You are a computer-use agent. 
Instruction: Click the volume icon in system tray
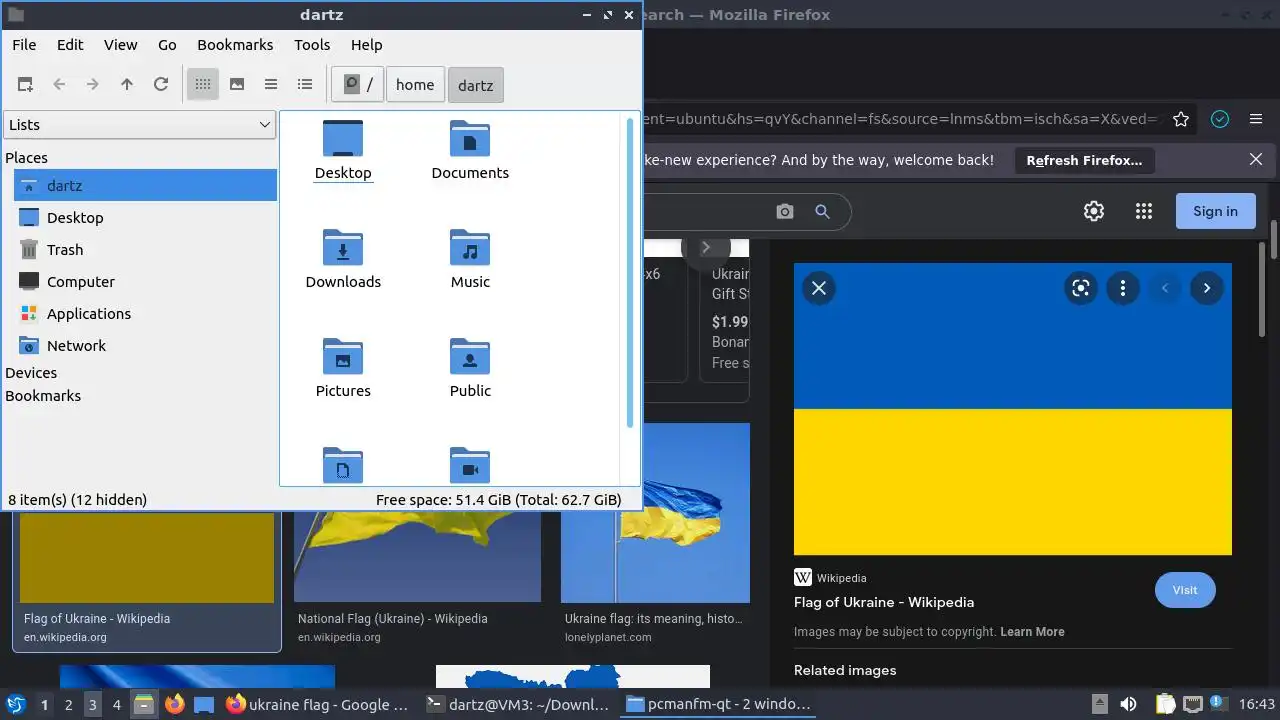(x=1128, y=705)
